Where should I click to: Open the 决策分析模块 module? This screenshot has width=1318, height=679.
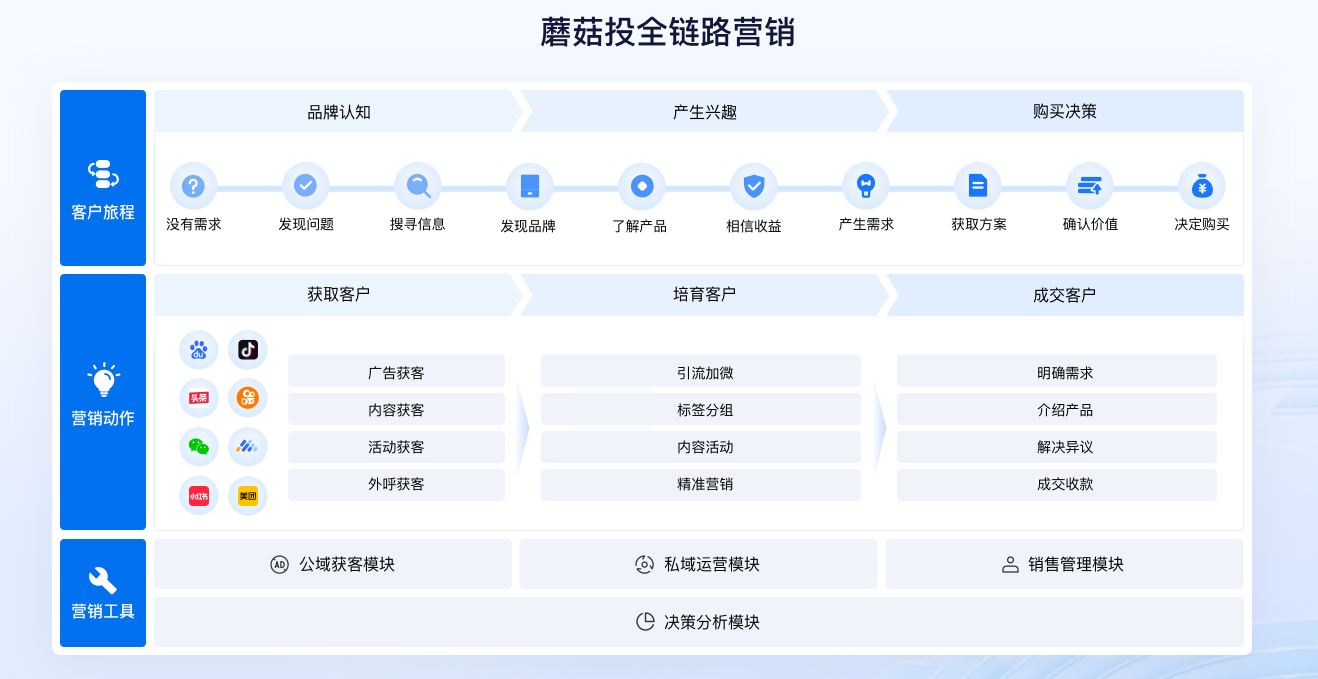(x=699, y=622)
